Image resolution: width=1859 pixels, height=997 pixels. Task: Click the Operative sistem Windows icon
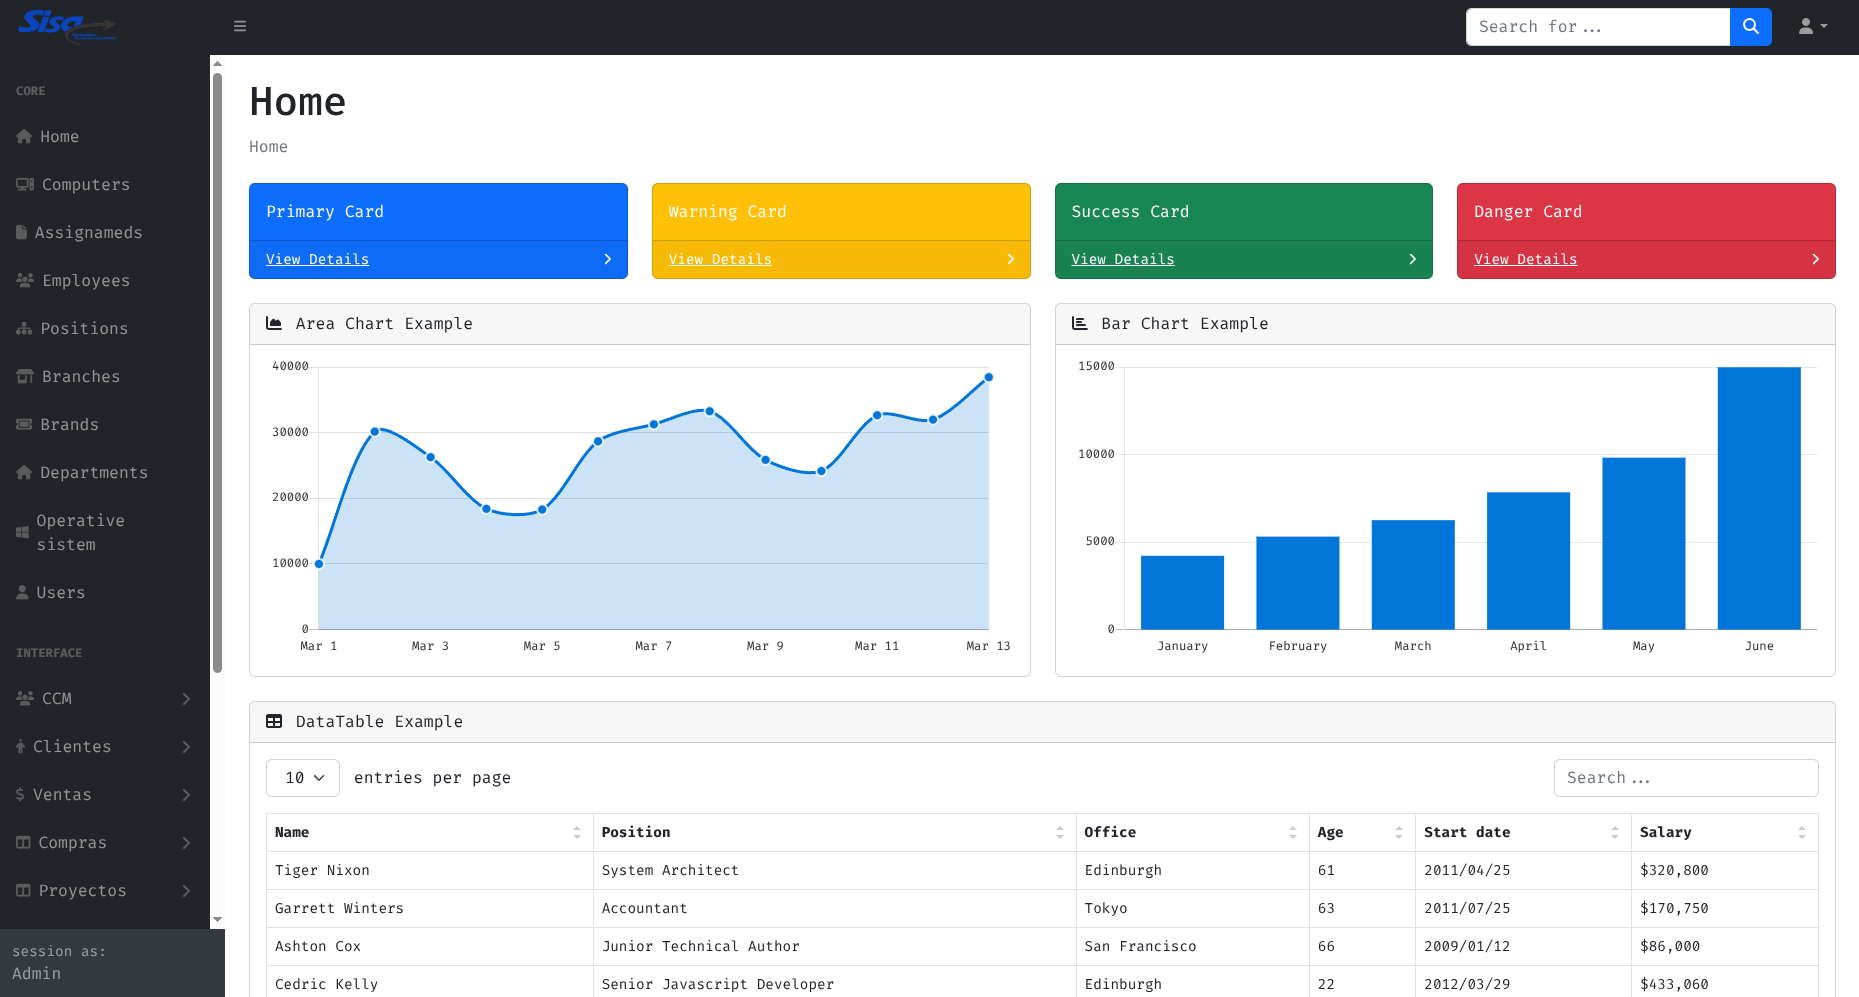click(22, 533)
